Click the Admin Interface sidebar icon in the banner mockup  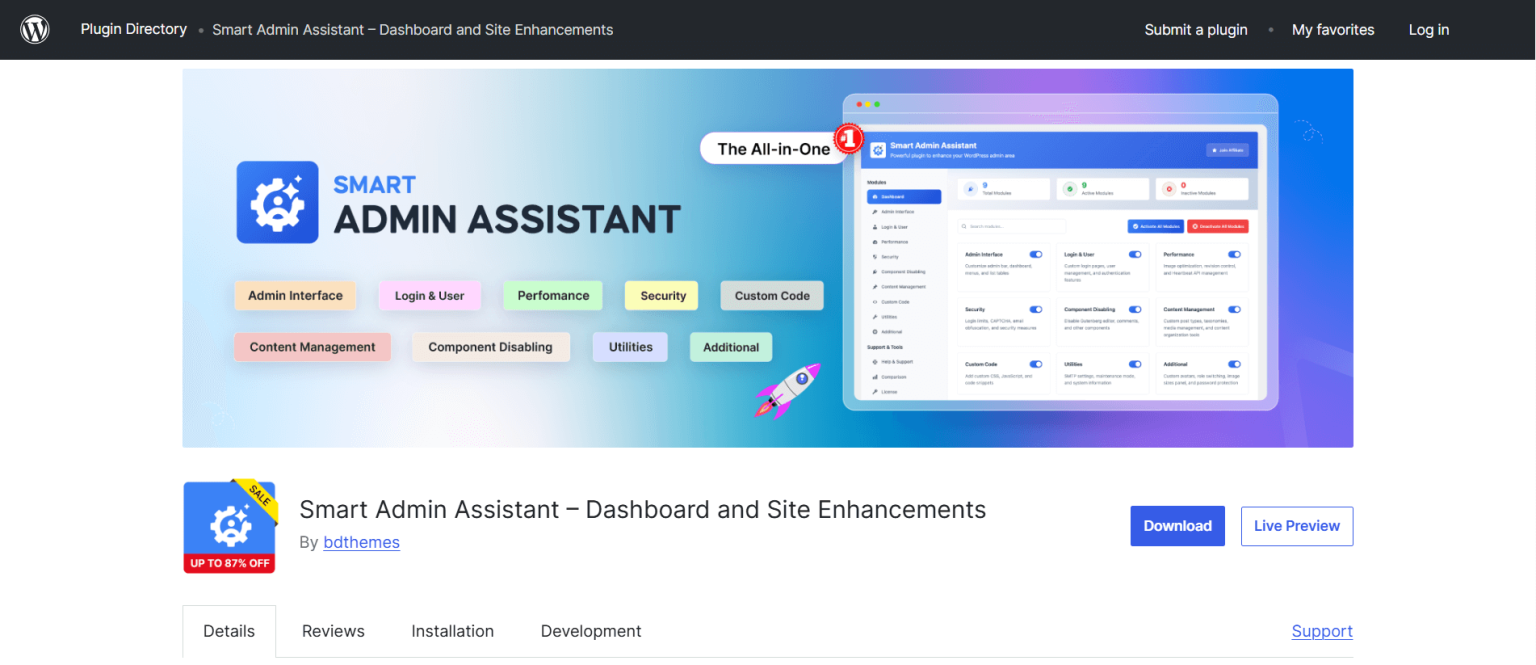(875, 212)
